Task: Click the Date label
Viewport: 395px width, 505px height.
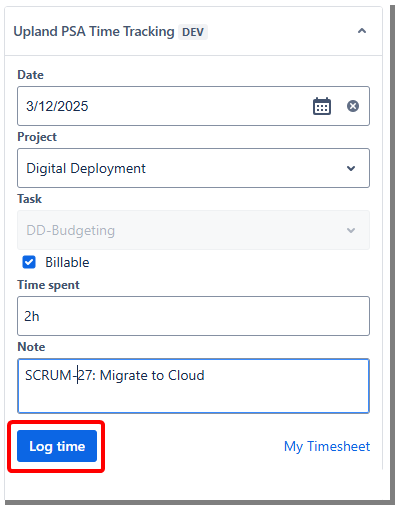Action: click(30, 75)
